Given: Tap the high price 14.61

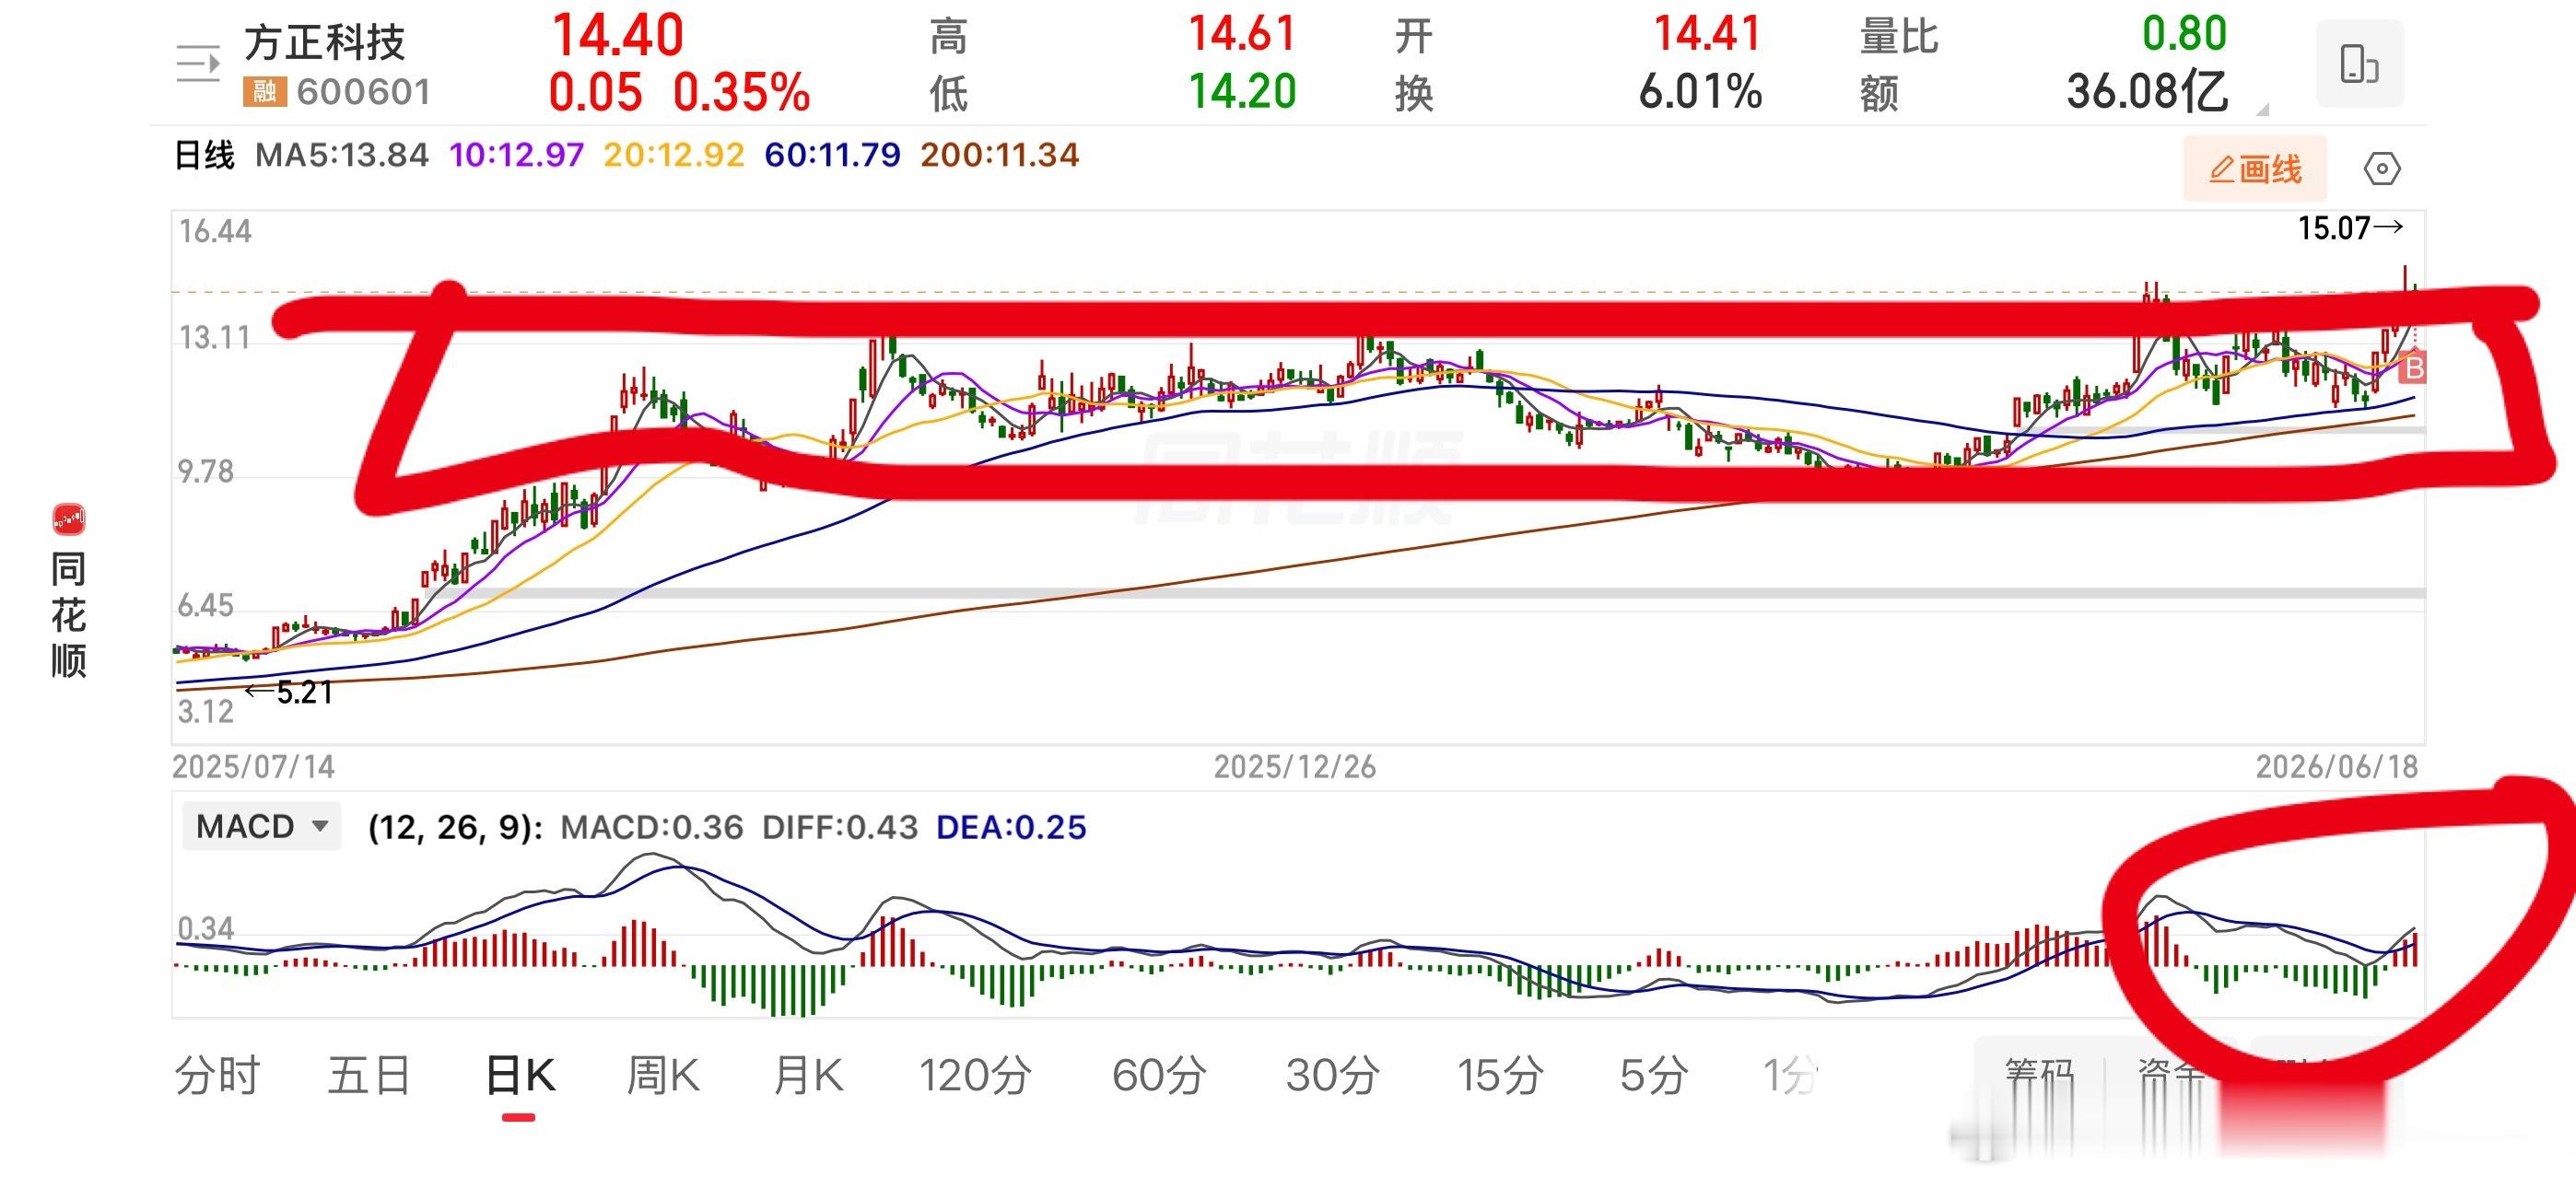Looking at the screenshot, I should tap(1242, 34).
